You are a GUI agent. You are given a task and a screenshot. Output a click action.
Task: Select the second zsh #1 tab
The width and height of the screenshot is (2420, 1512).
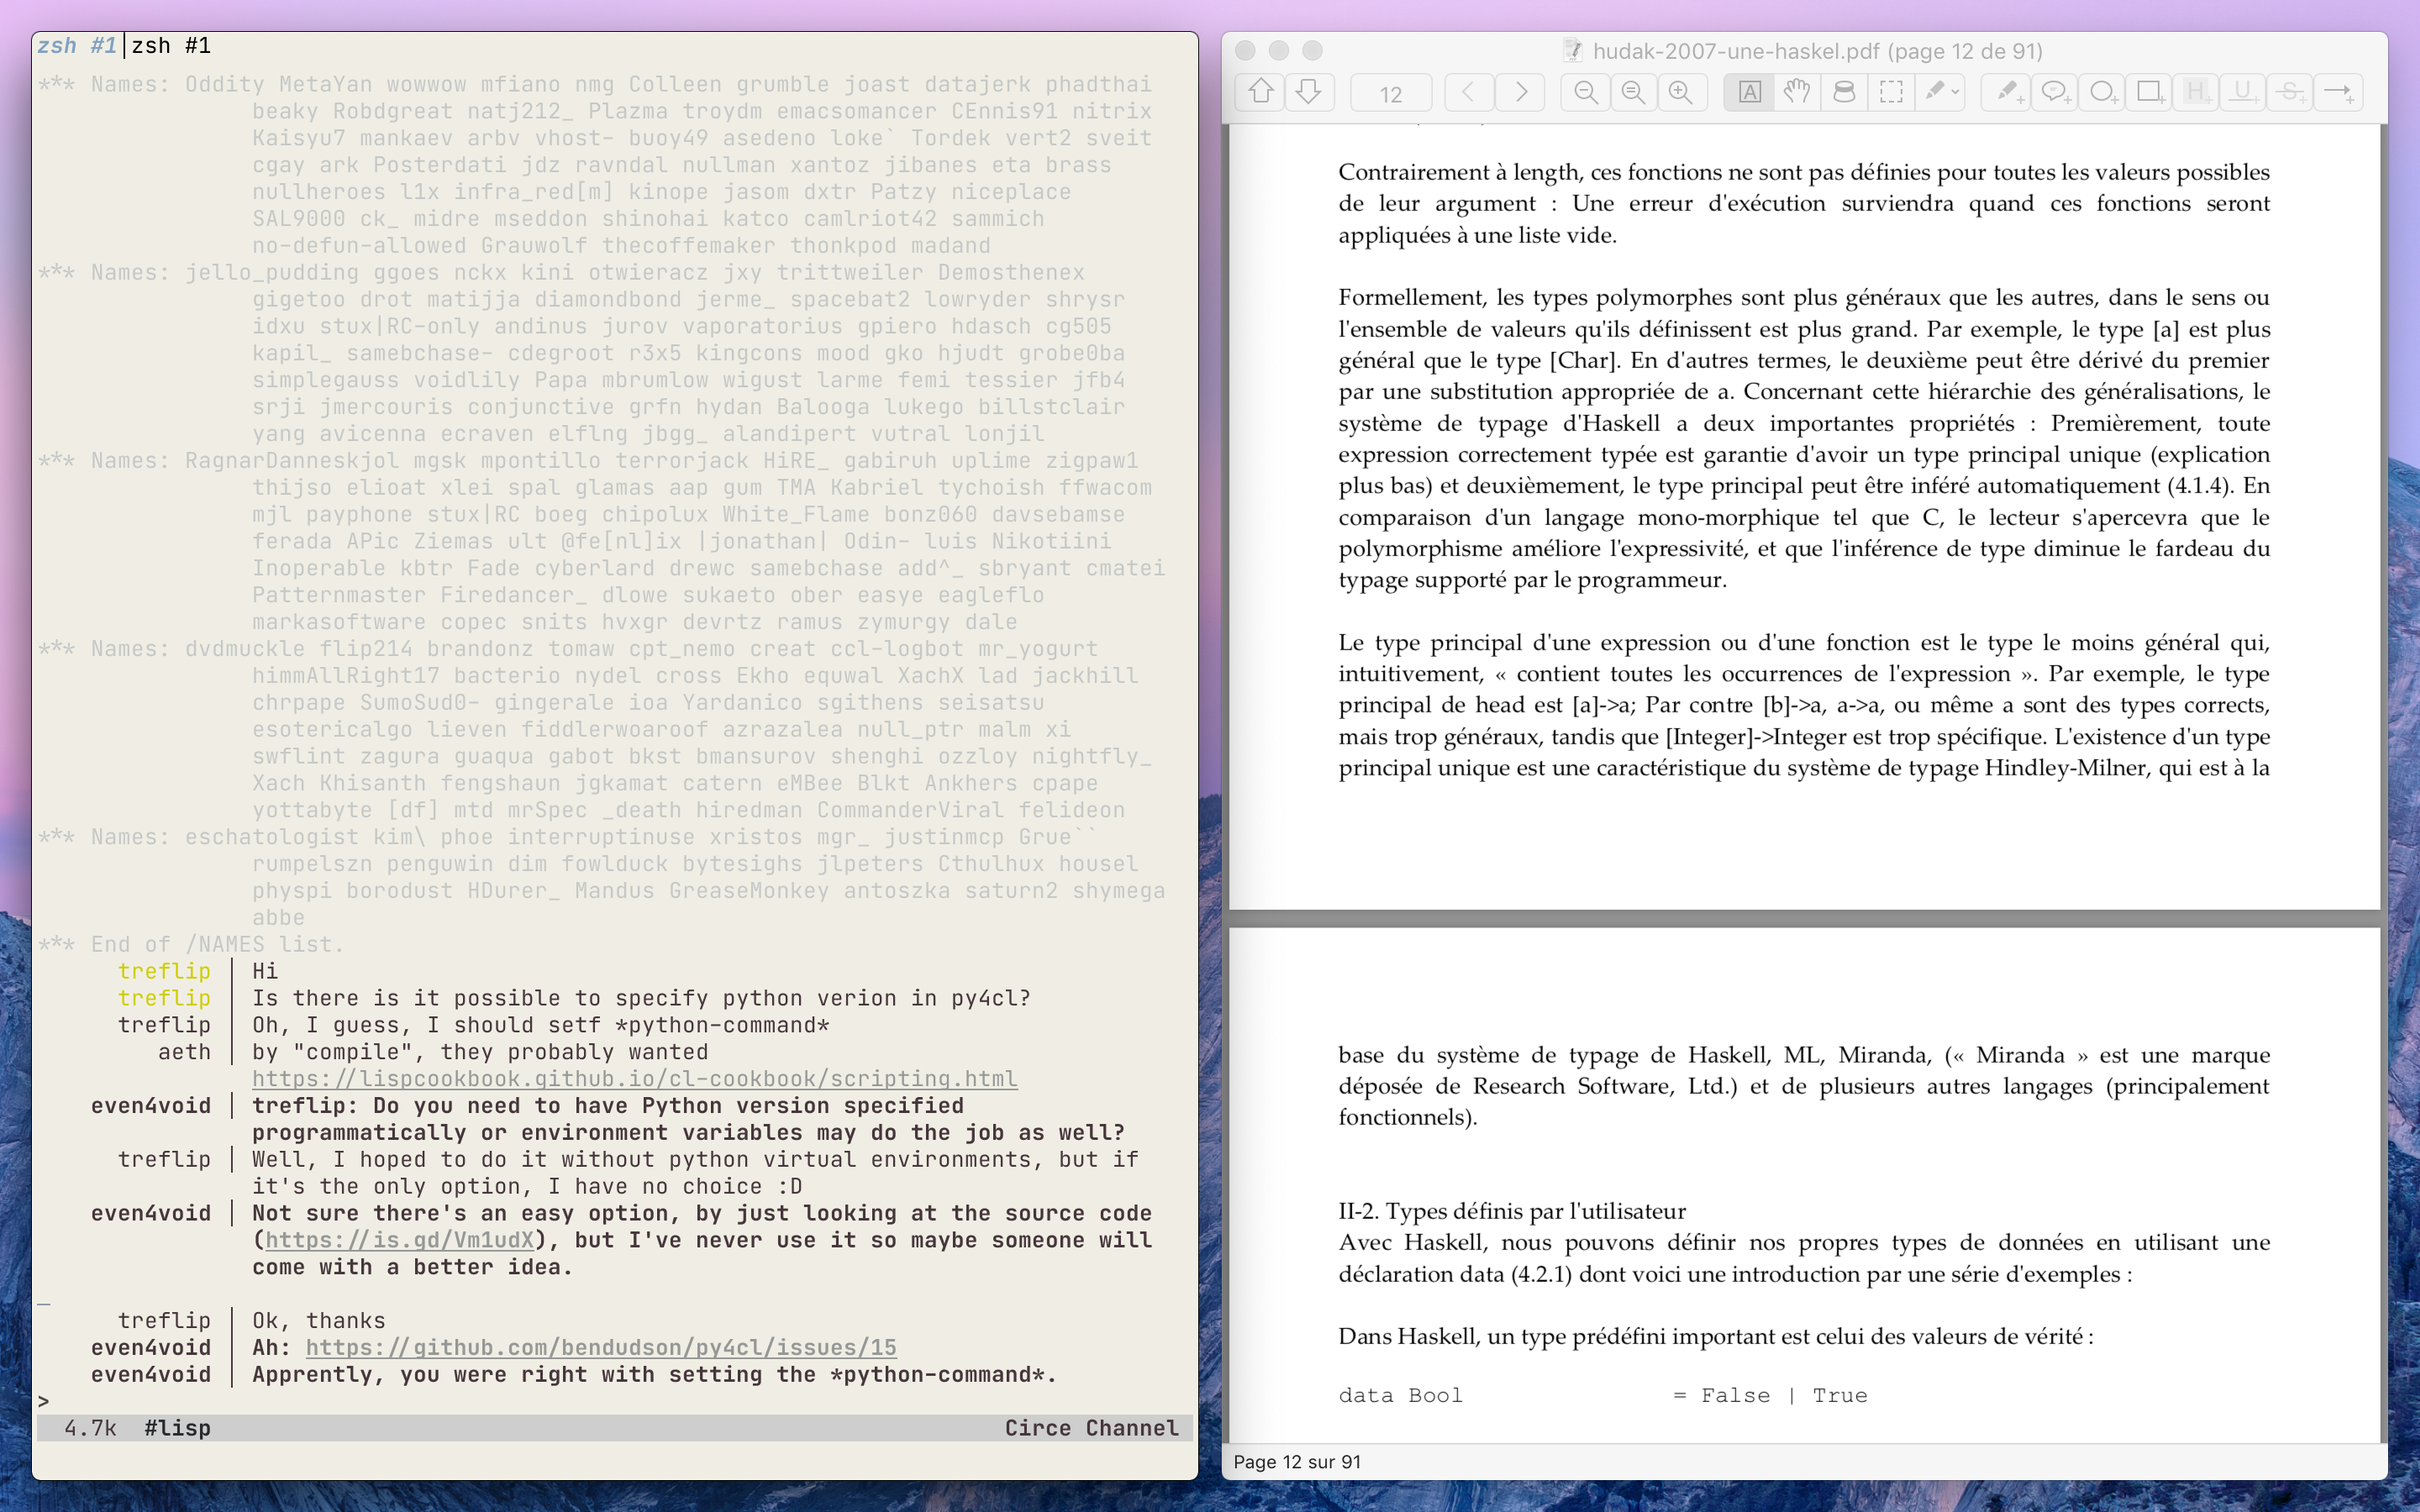point(171,46)
